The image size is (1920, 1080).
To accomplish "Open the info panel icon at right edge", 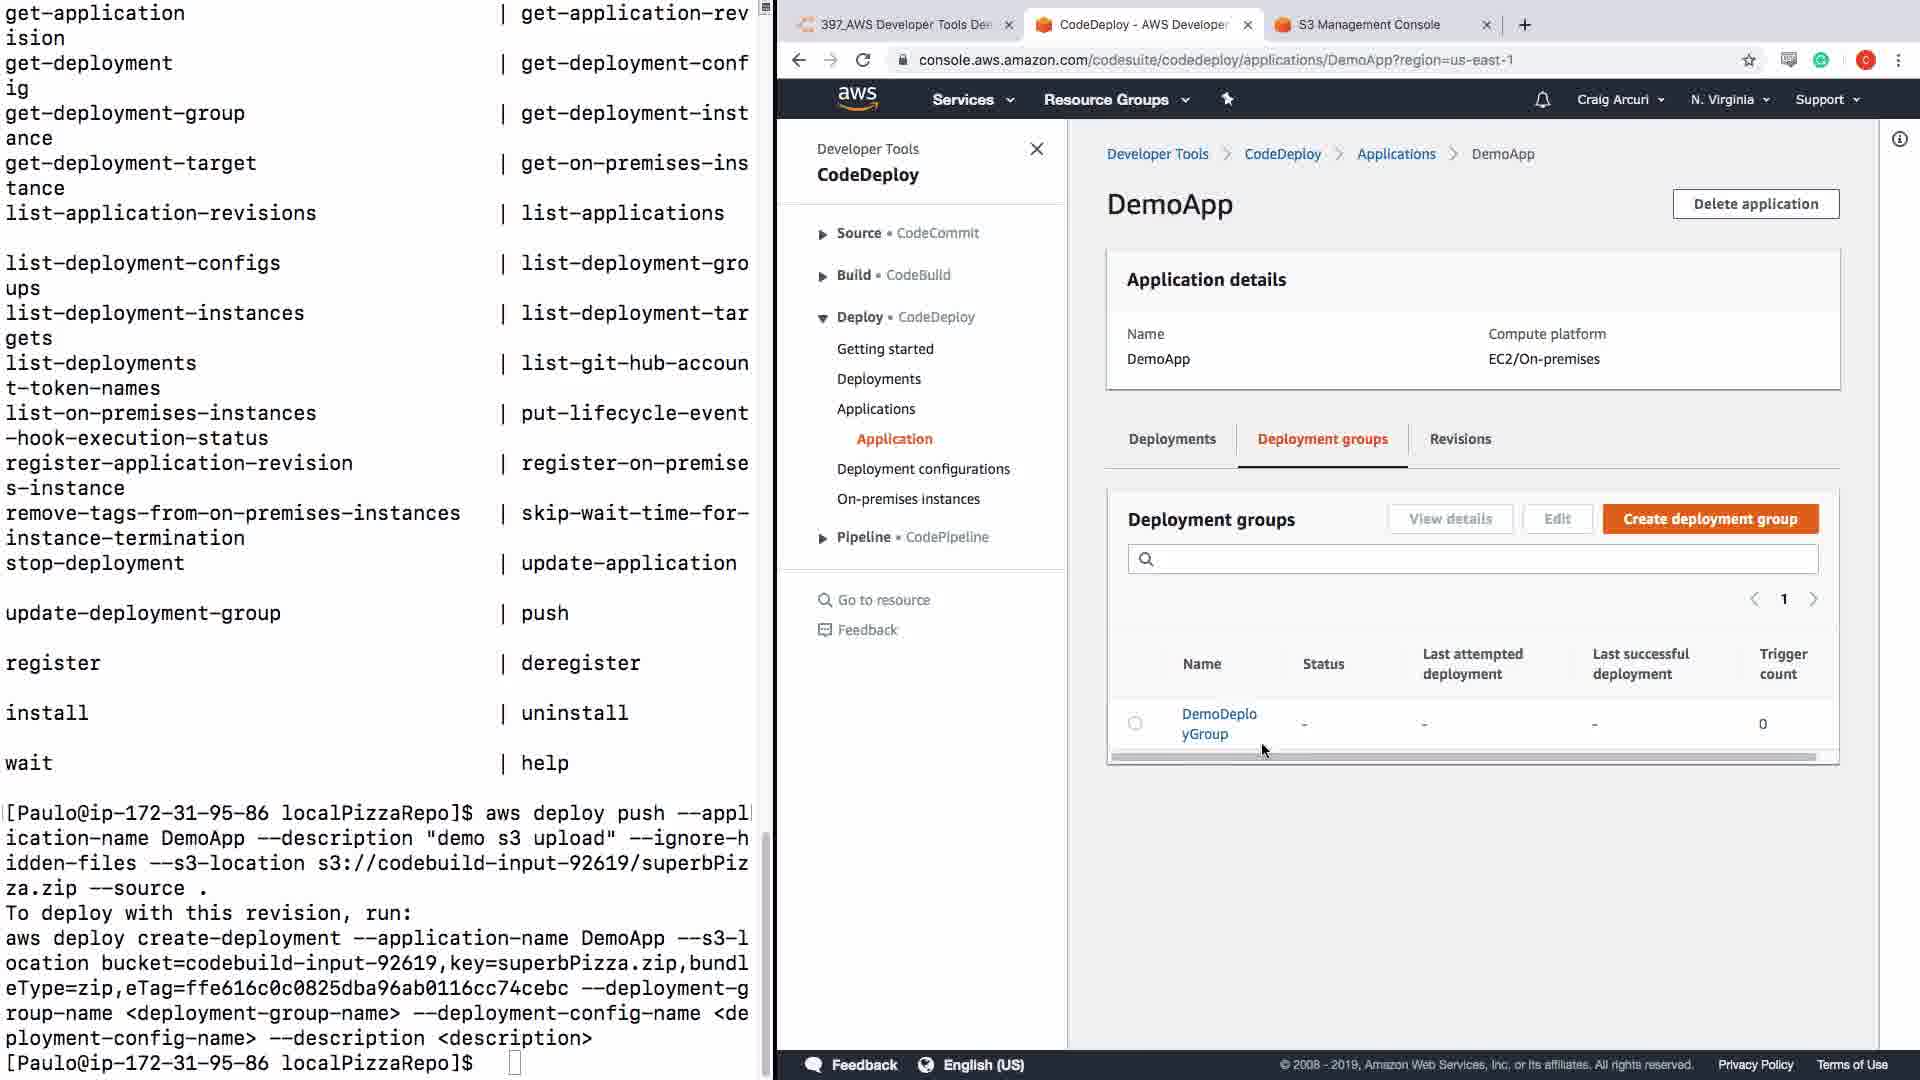I will [1899, 139].
